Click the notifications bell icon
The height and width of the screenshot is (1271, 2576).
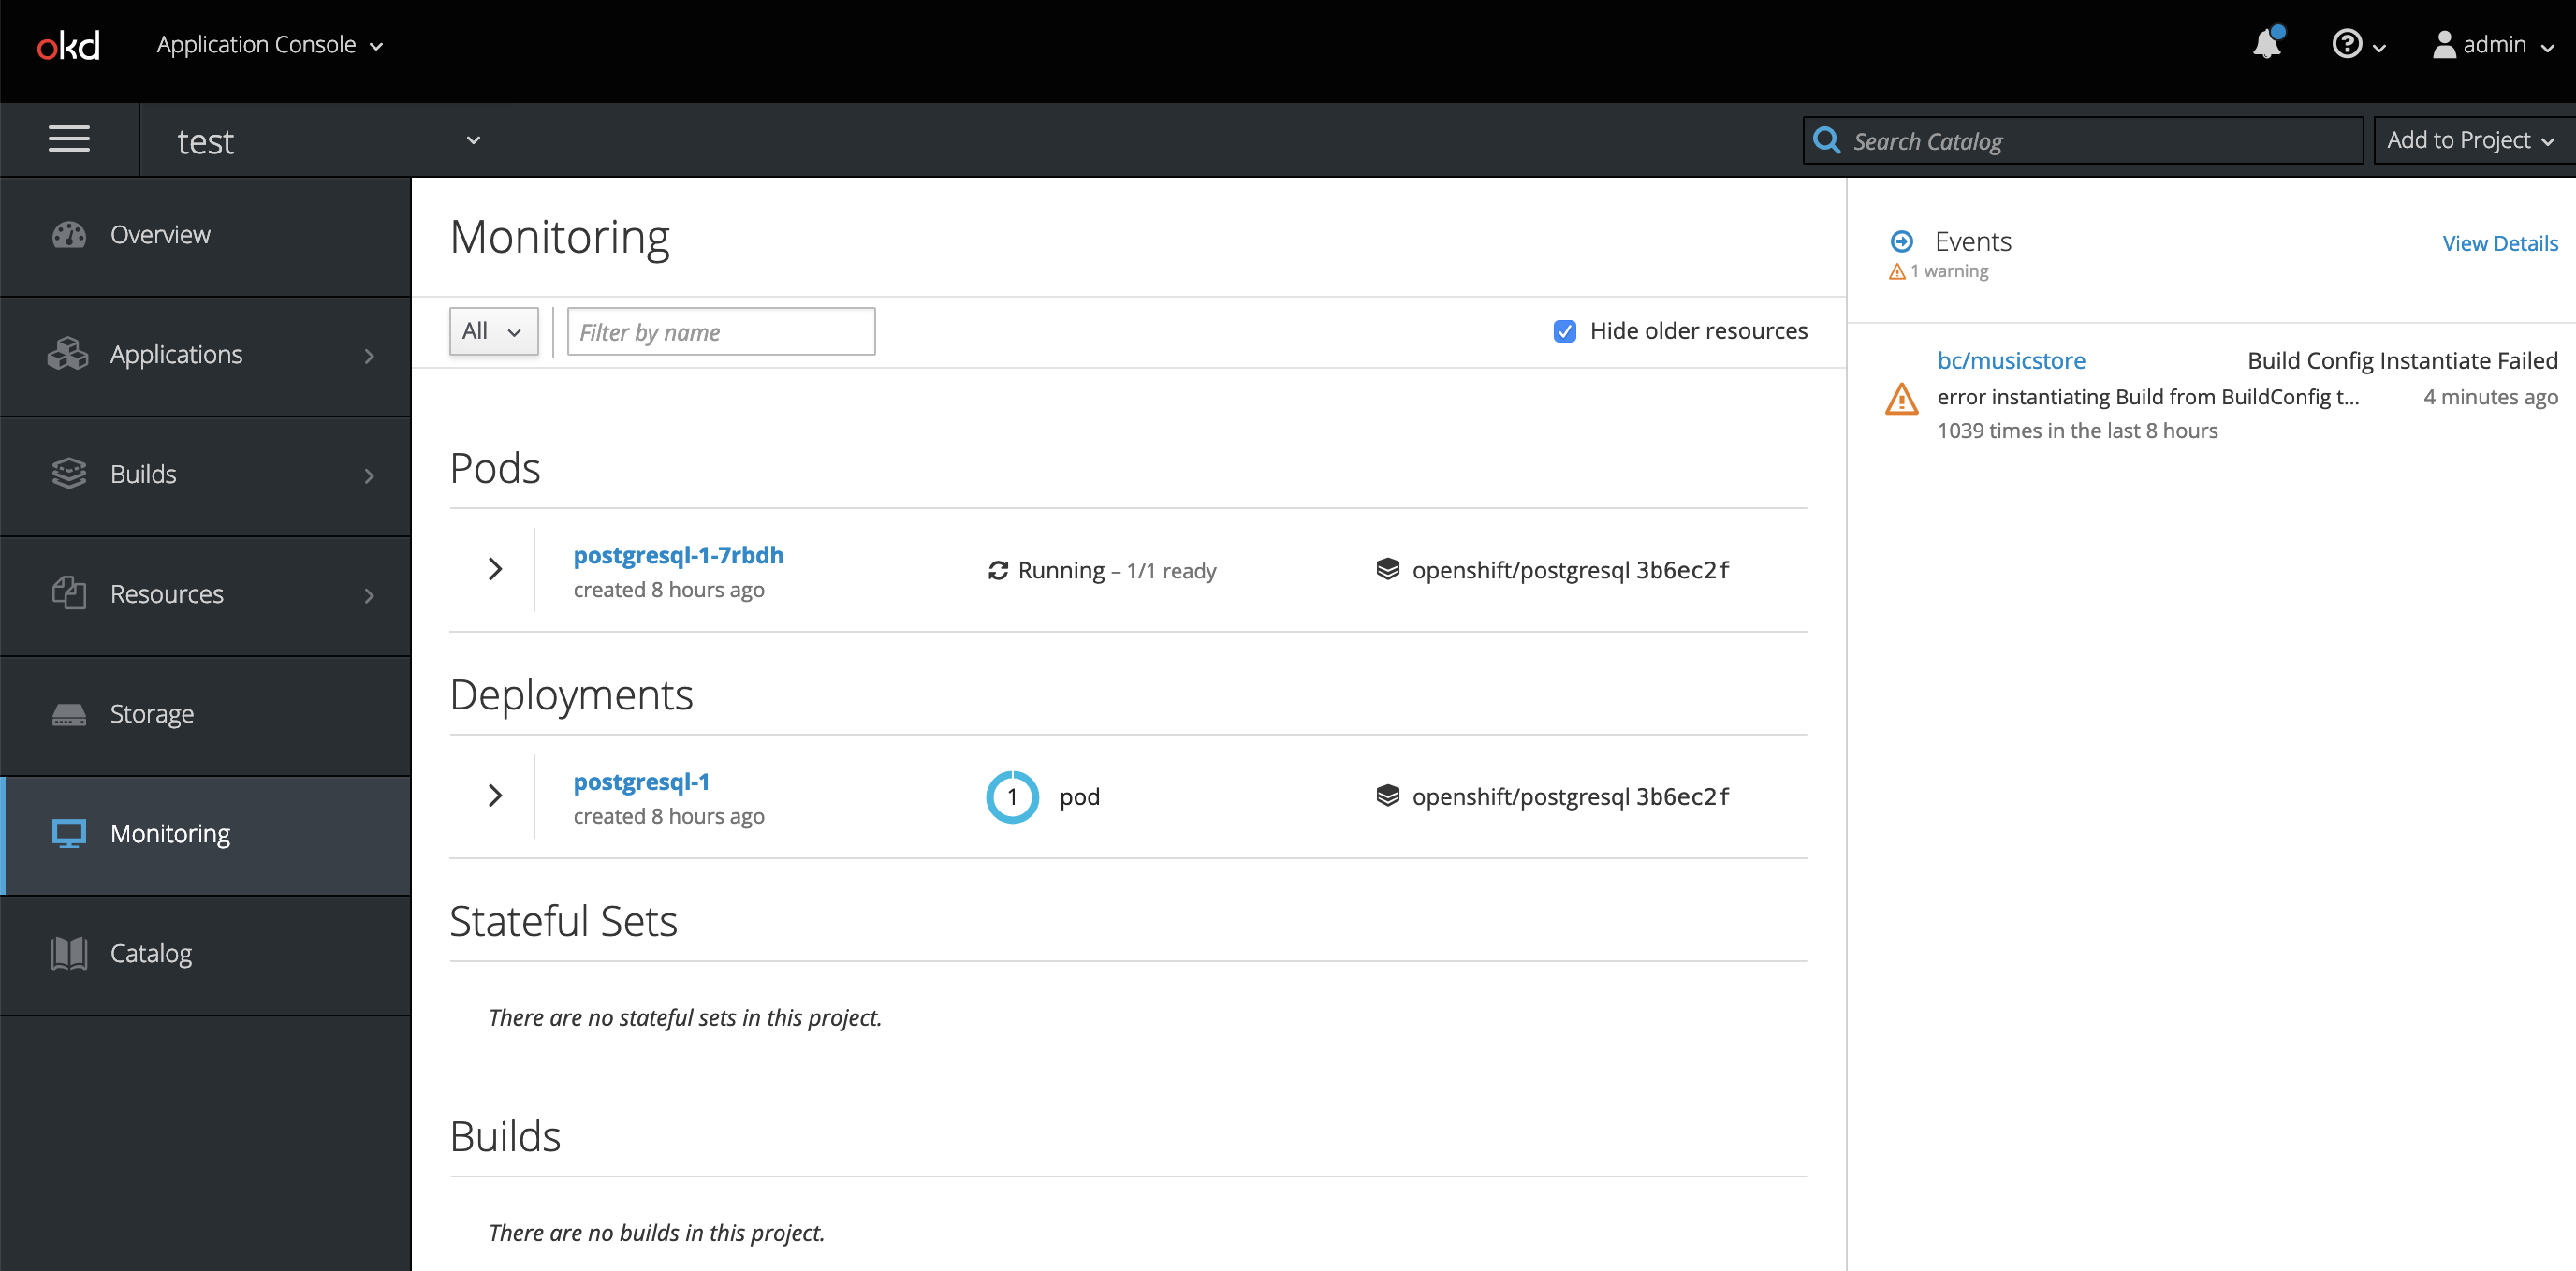tap(2267, 44)
